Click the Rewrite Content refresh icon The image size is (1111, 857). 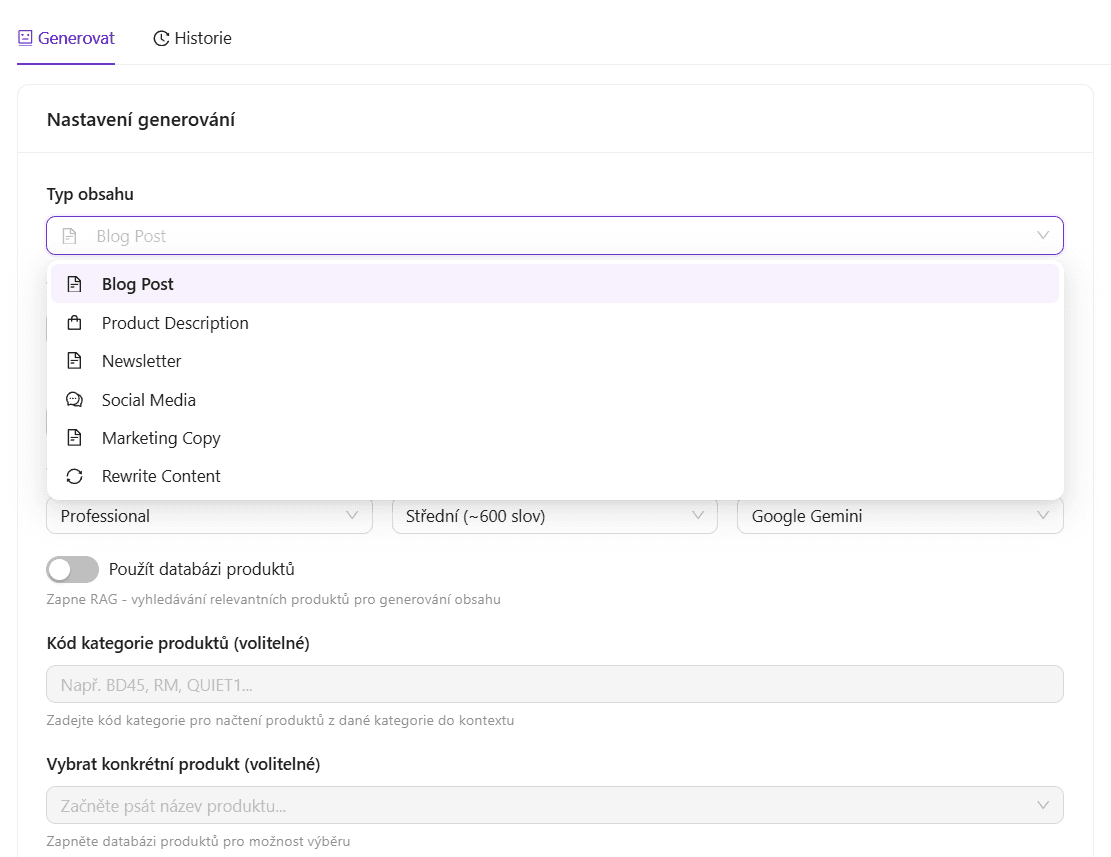click(x=74, y=476)
